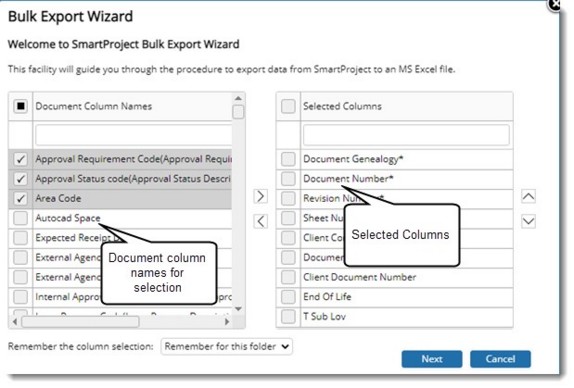Viewport: 574px width, 388px height.
Task: Tick the End Of Life checkbox
Action: [x=288, y=297]
